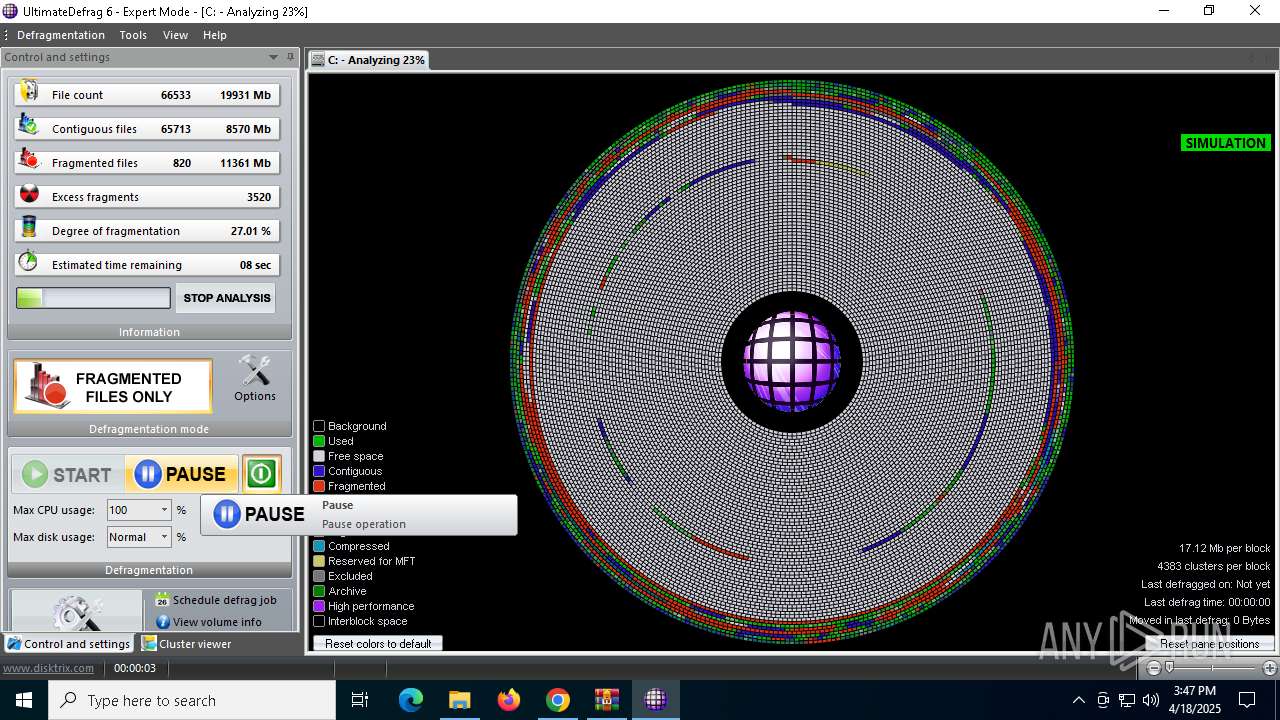The width and height of the screenshot is (1280, 720).
Task: Click the zoom in plus icon
Action: [x=1270, y=668]
